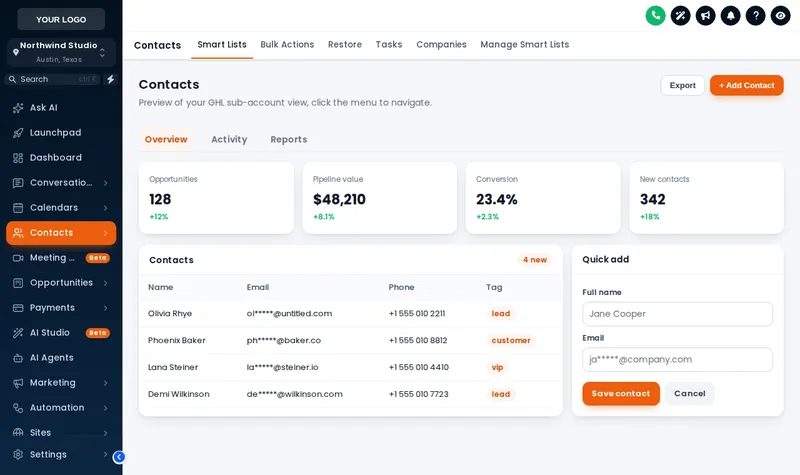
Task: Expand the Automation submenu chevron
Action: tap(106, 408)
